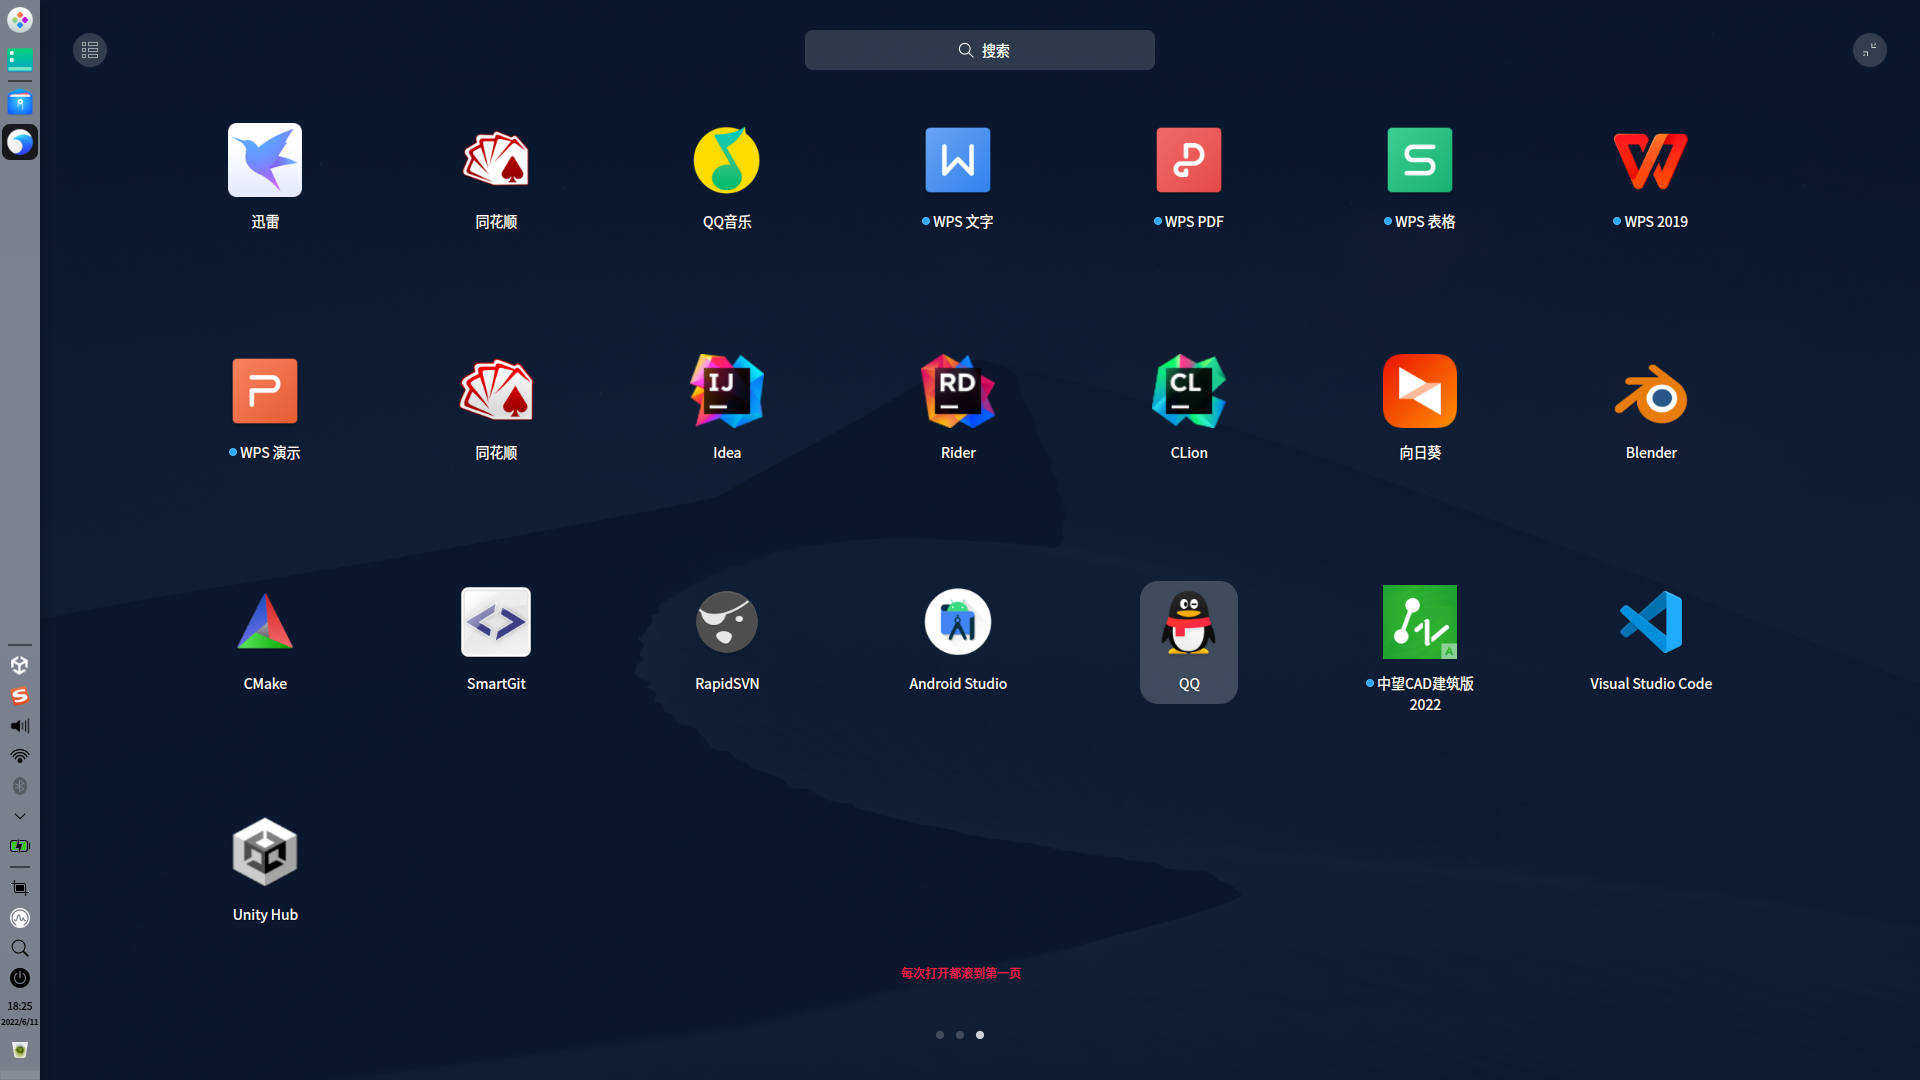Go to second launcher page dot
This screenshot has width=1920, height=1080.
pyautogui.click(x=959, y=1035)
